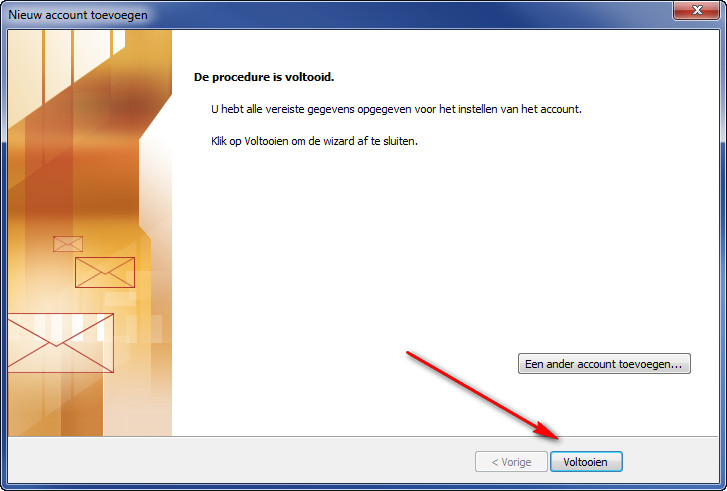Go back with the Vorige button
The height and width of the screenshot is (491, 727).
[511, 462]
